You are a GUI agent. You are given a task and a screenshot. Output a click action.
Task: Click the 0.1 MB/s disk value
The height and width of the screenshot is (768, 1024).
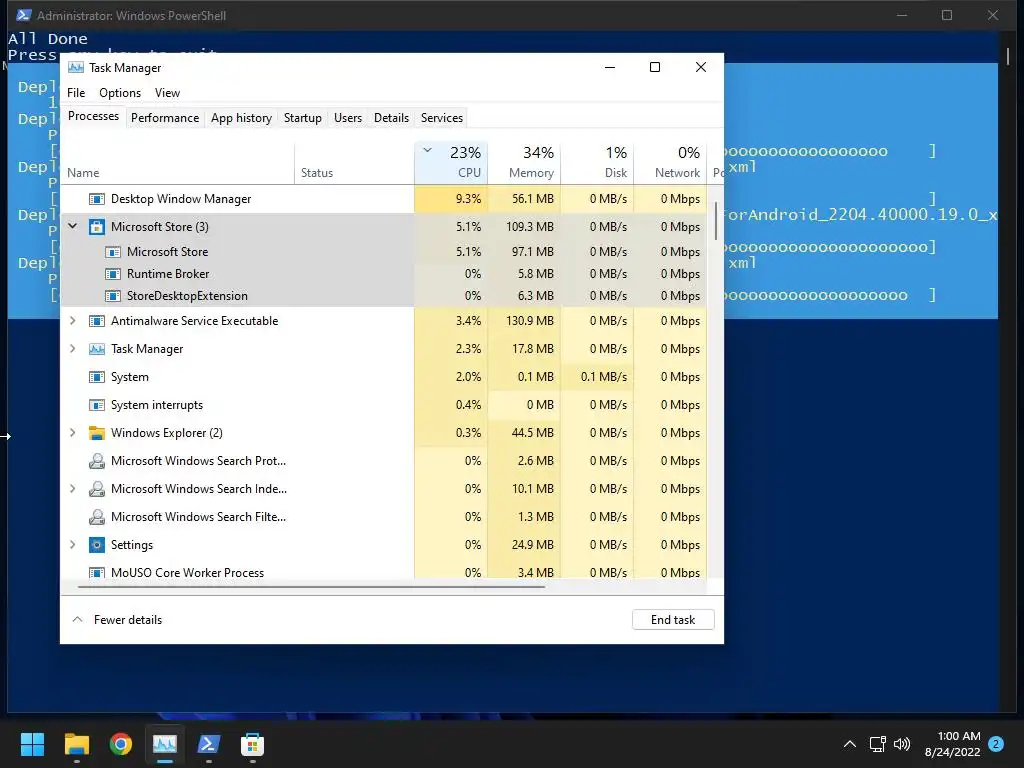(603, 377)
